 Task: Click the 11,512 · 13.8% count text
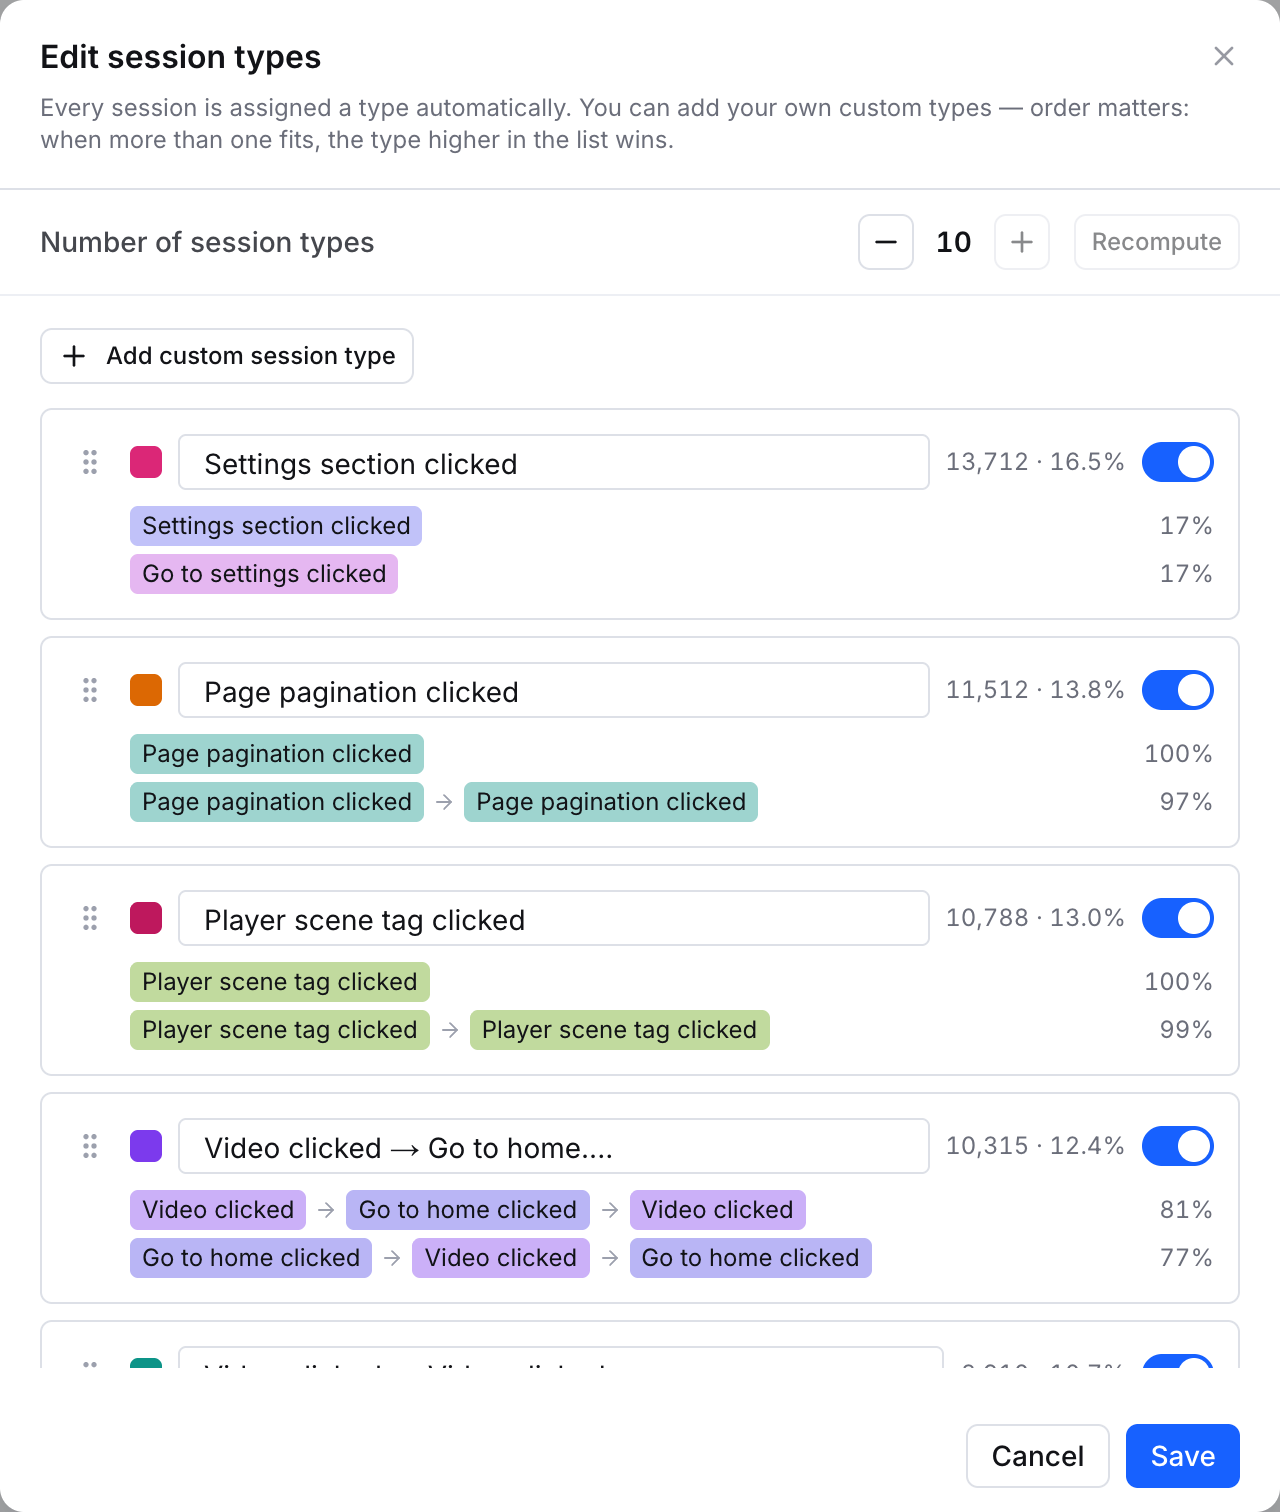1035,690
